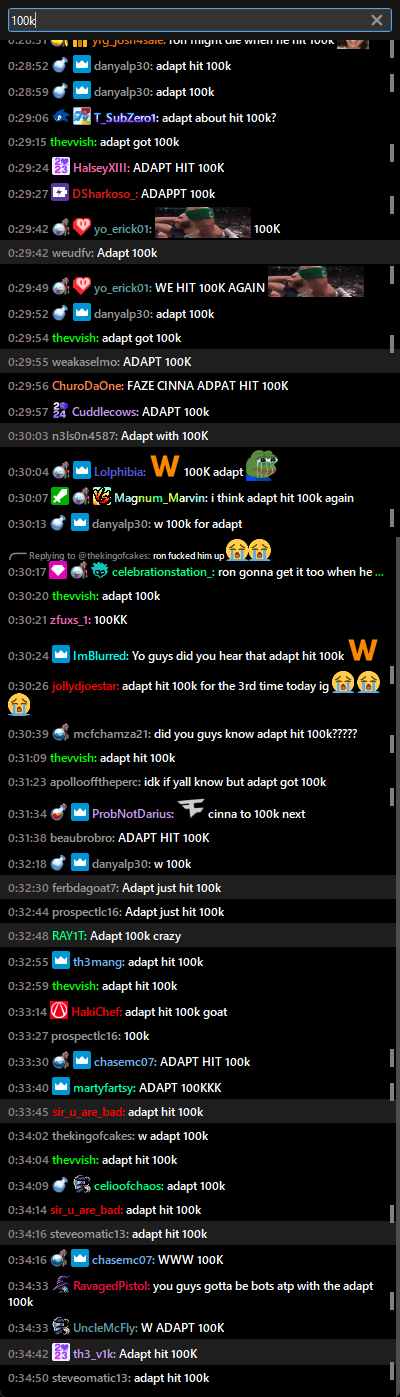Click the badge next to UncleMcFly

pos(60,1326)
